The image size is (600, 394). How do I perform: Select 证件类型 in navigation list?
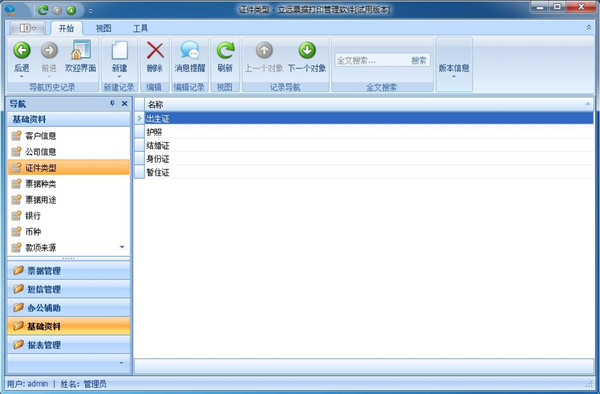[x=68, y=168]
